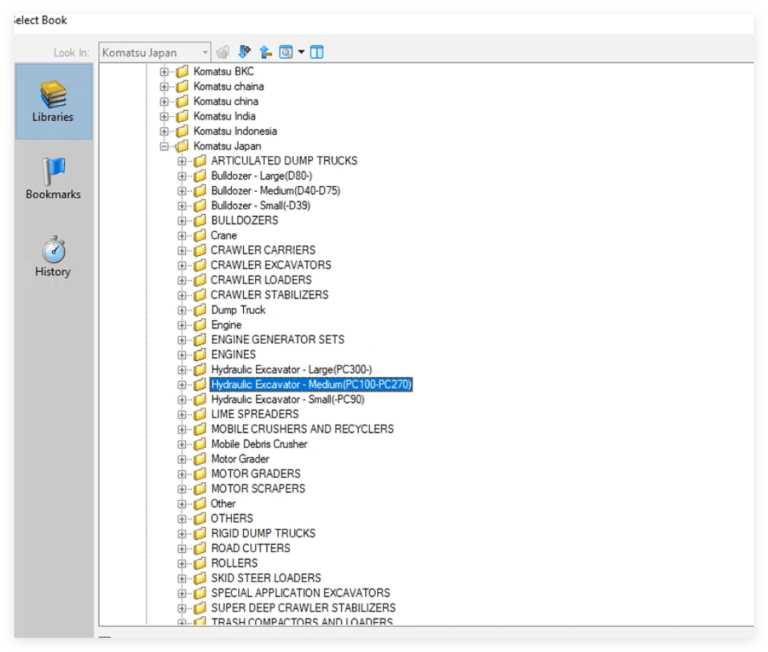Click the Crane folder icon
The height and width of the screenshot is (652, 768).
[200, 236]
